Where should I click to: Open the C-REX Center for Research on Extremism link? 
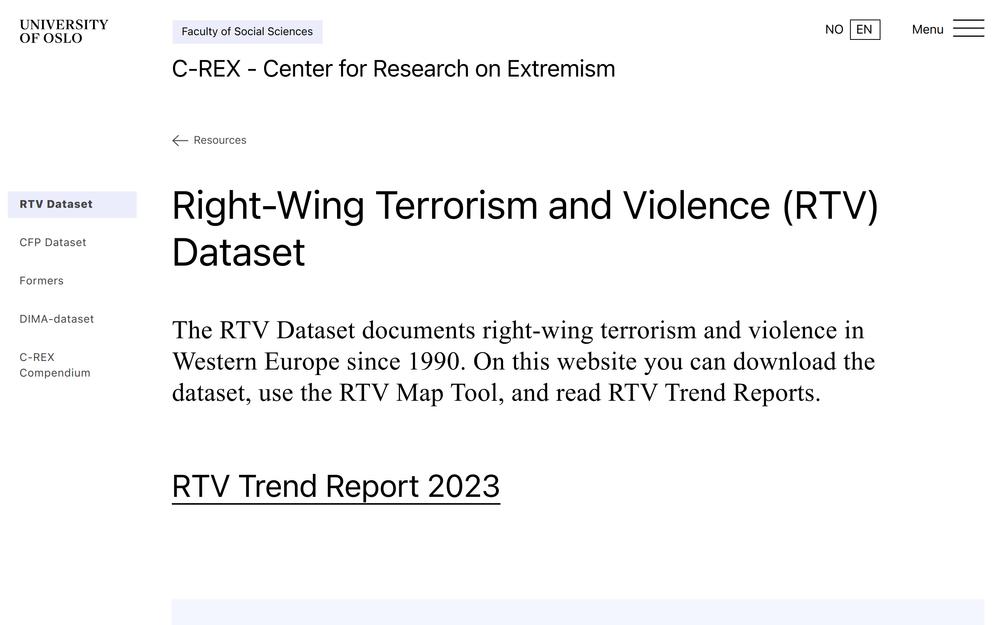(393, 69)
